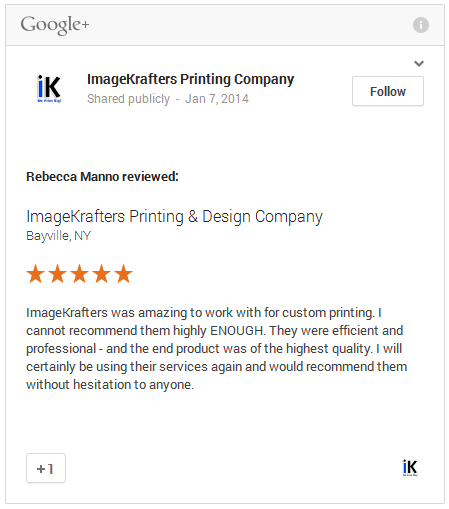Click the fifth orange rating star
The image size is (449, 509).
click(124, 274)
